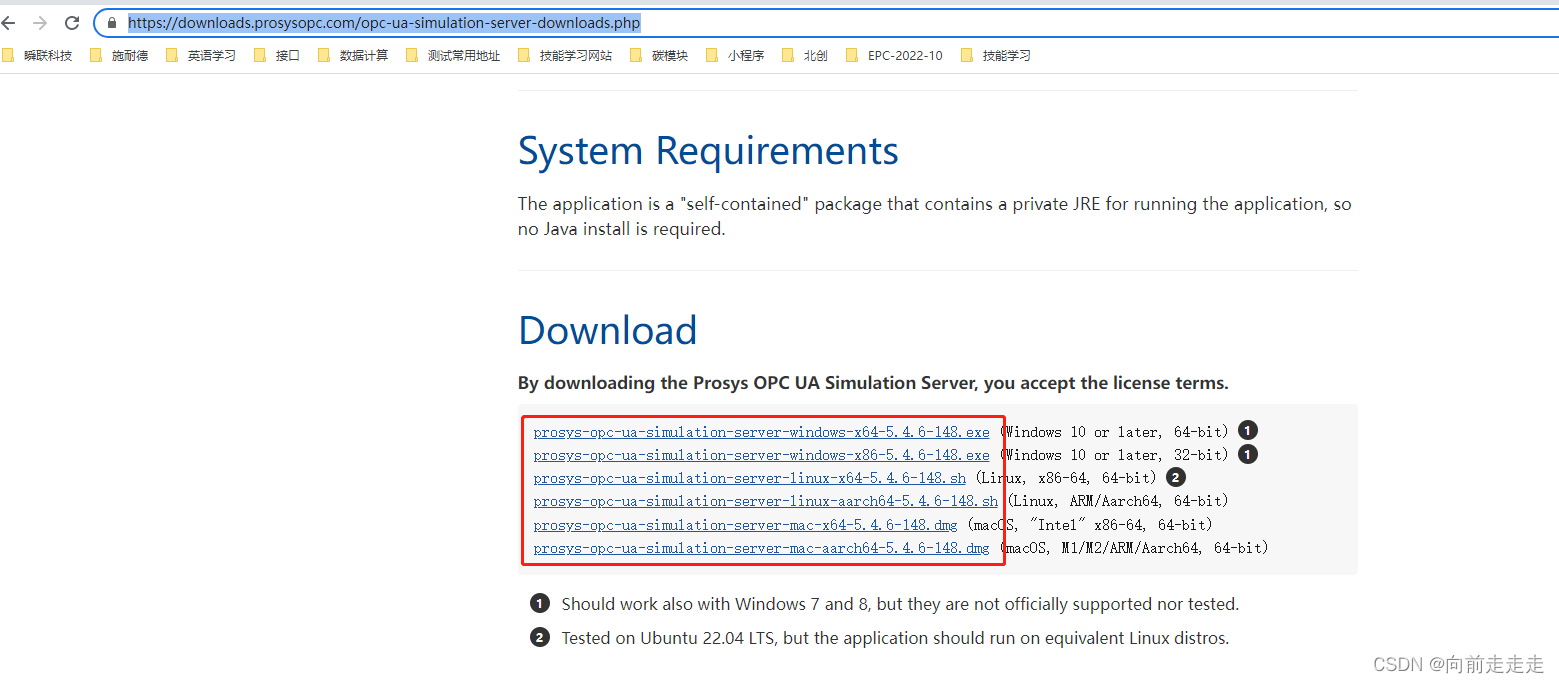Viewport: 1559px width, 683px height.
Task: Open the 小程序 bookmark folder
Action: click(x=735, y=56)
